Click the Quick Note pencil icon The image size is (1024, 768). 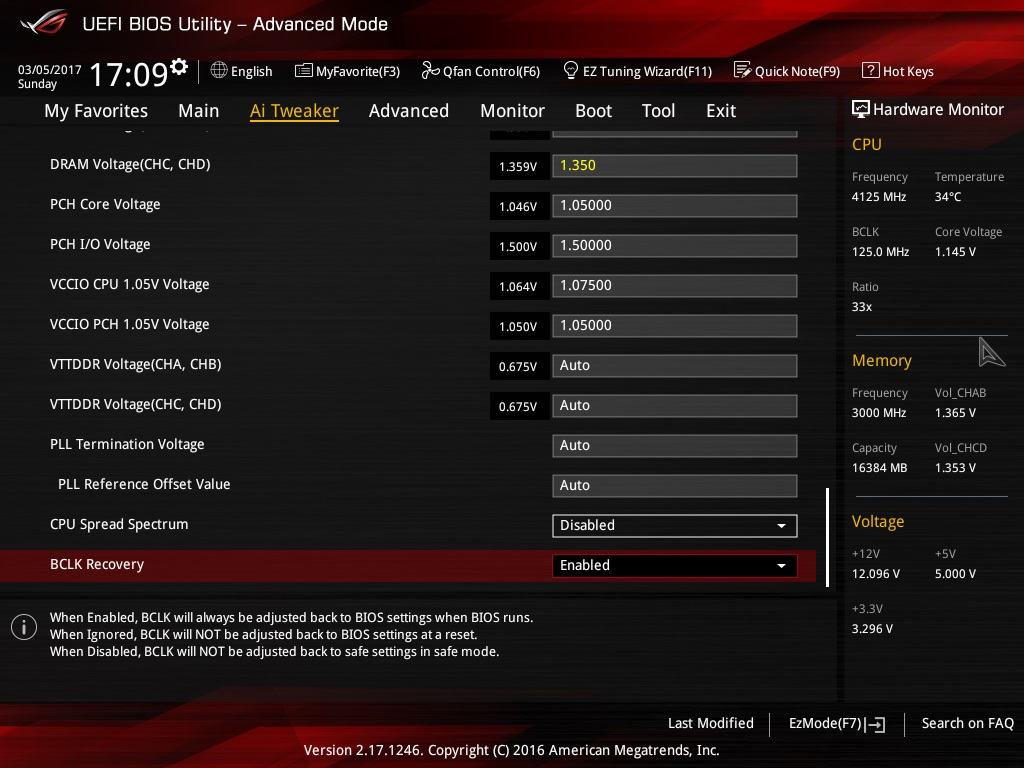click(x=742, y=70)
